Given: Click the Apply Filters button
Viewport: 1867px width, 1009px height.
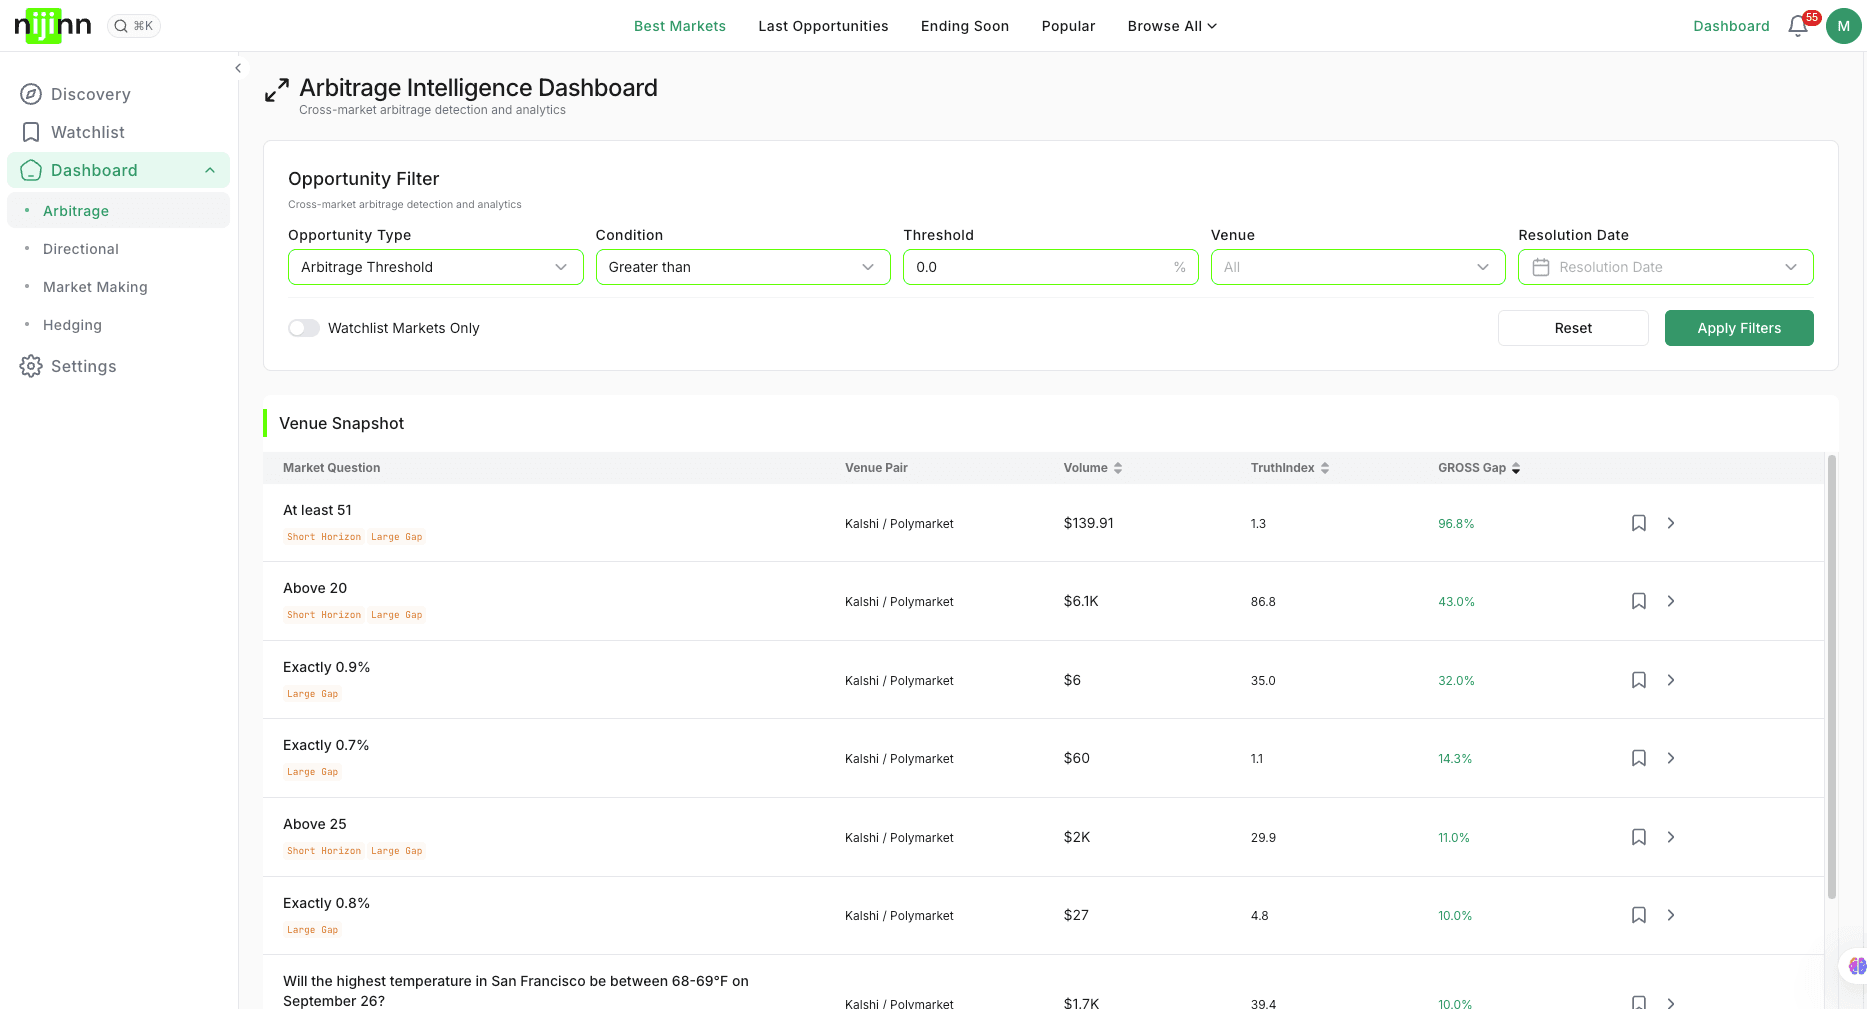Looking at the screenshot, I should [x=1739, y=328].
